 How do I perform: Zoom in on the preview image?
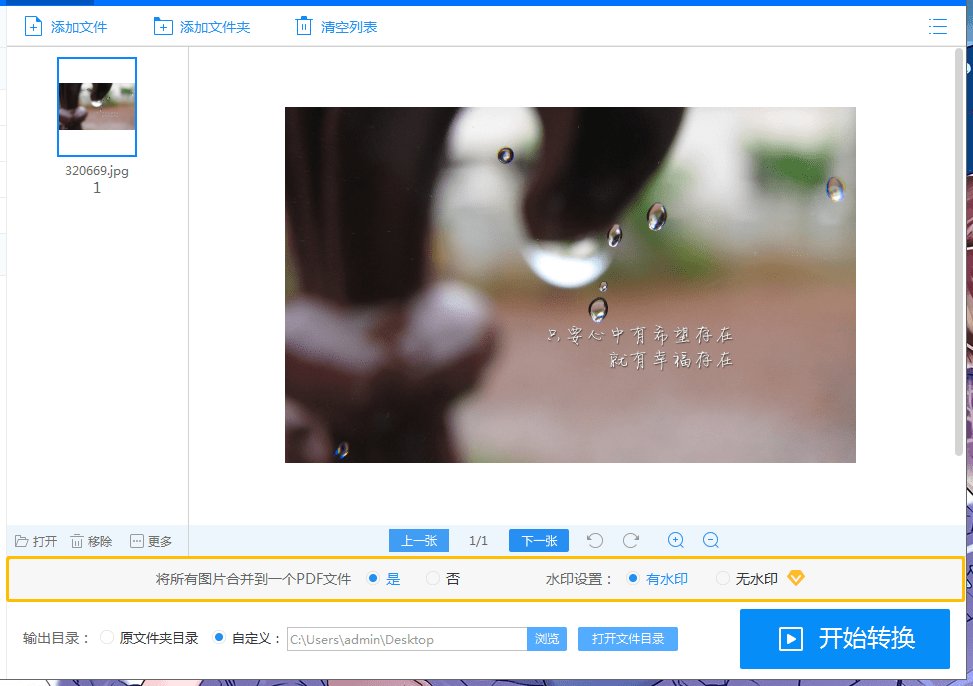tap(676, 540)
